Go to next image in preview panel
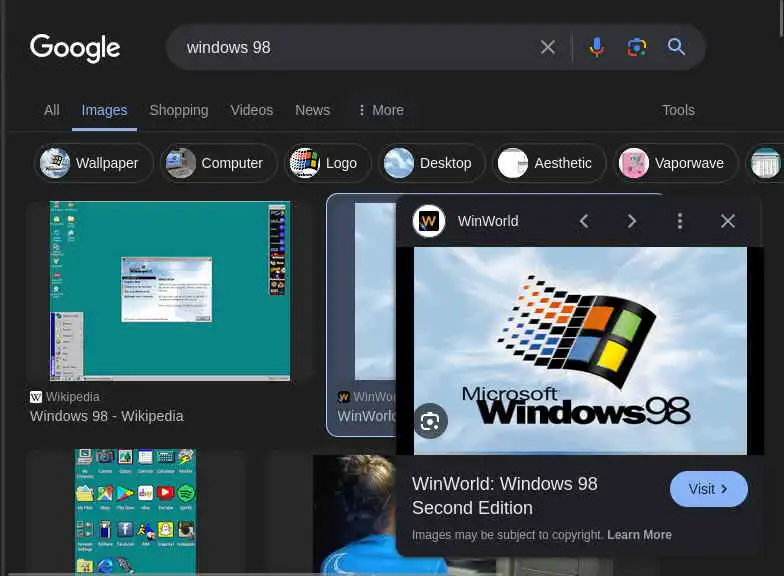Viewport: 784px width, 576px height. click(x=632, y=221)
